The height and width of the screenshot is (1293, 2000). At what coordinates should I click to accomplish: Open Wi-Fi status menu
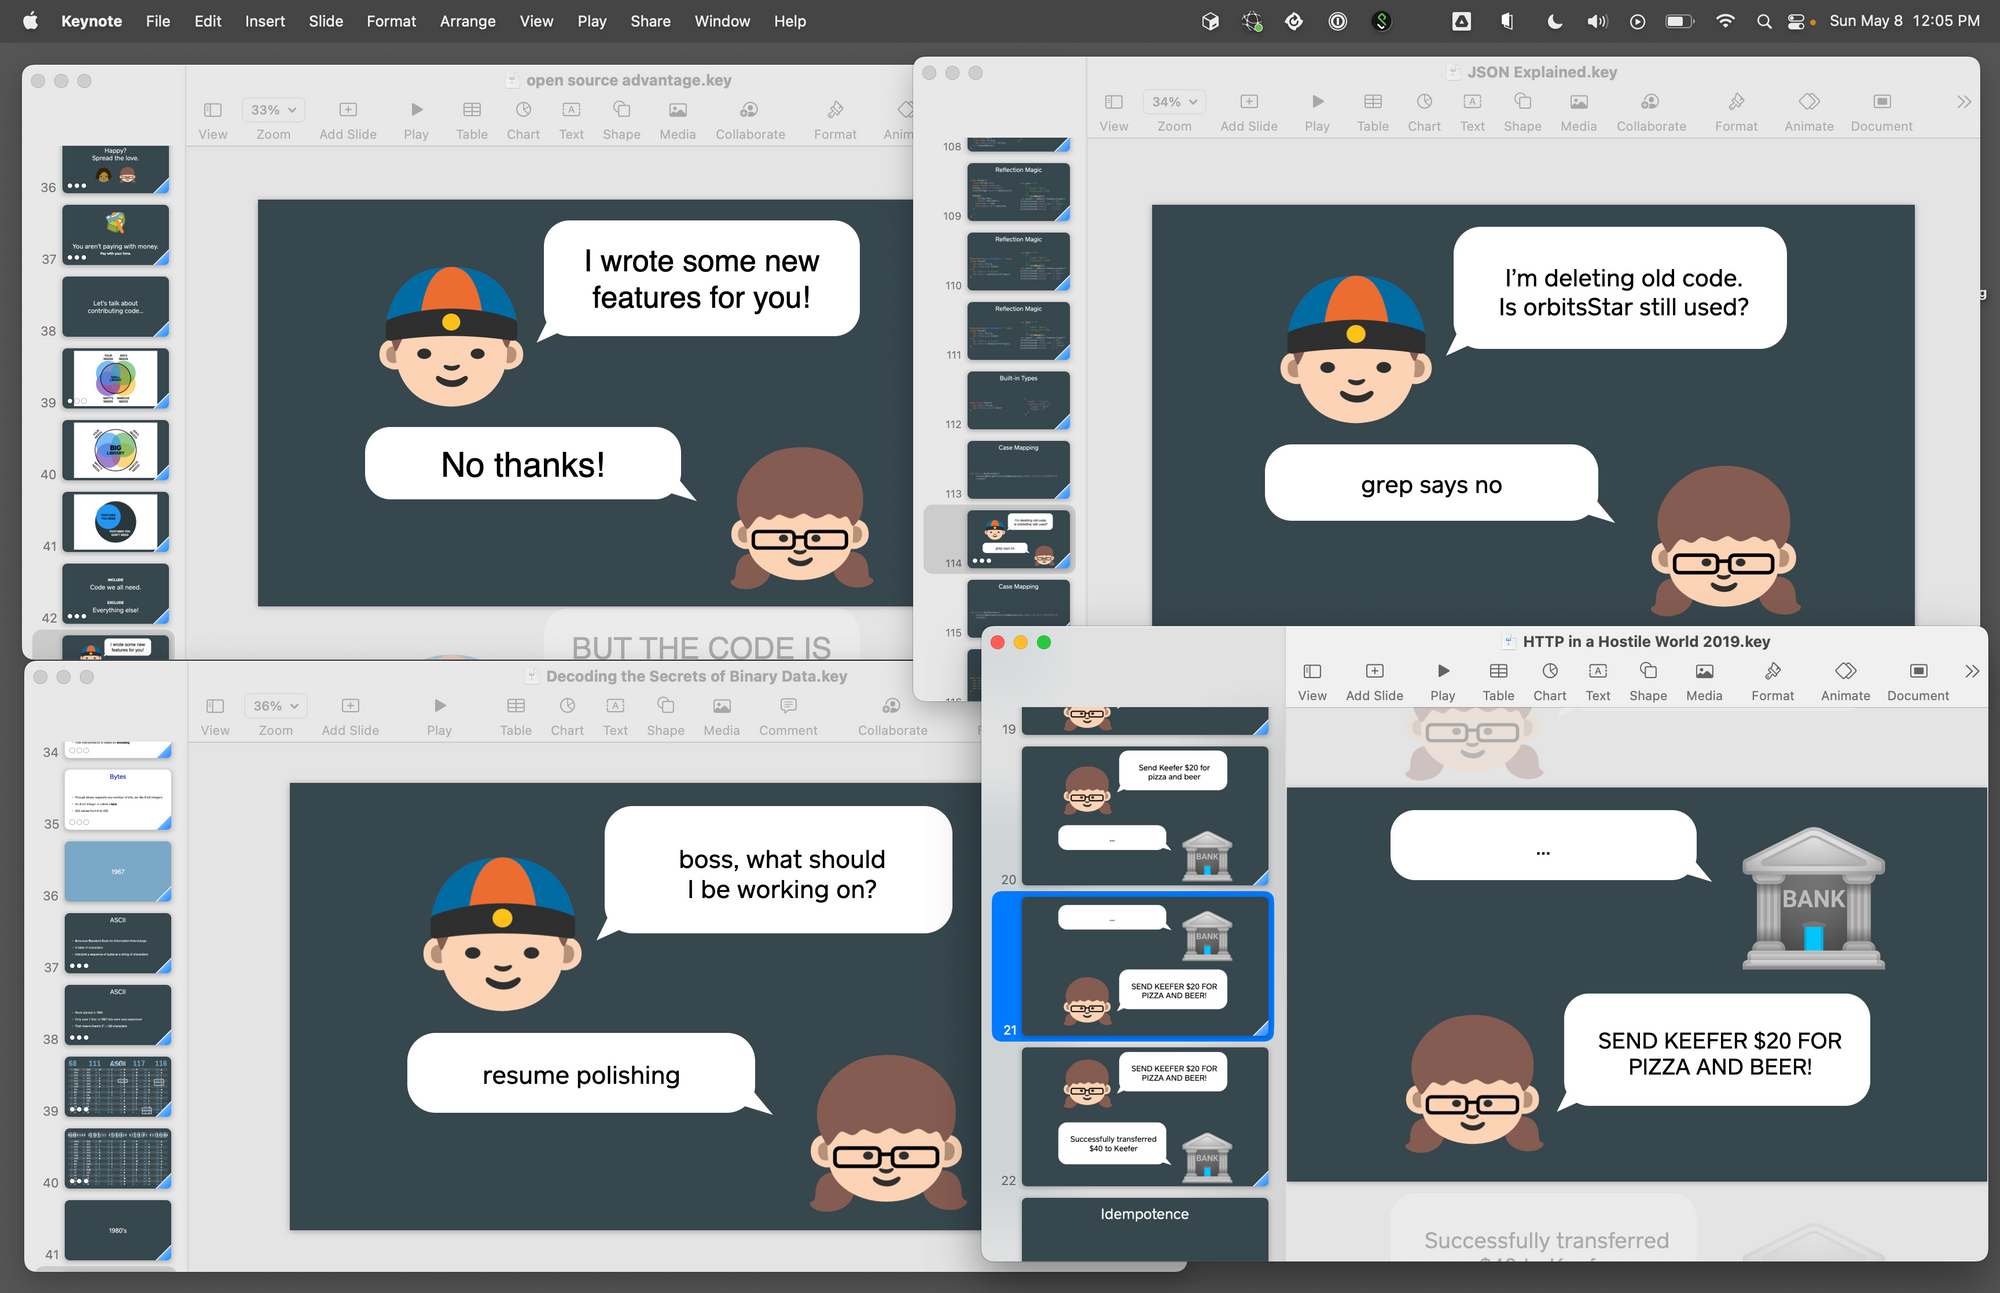(1724, 21)
